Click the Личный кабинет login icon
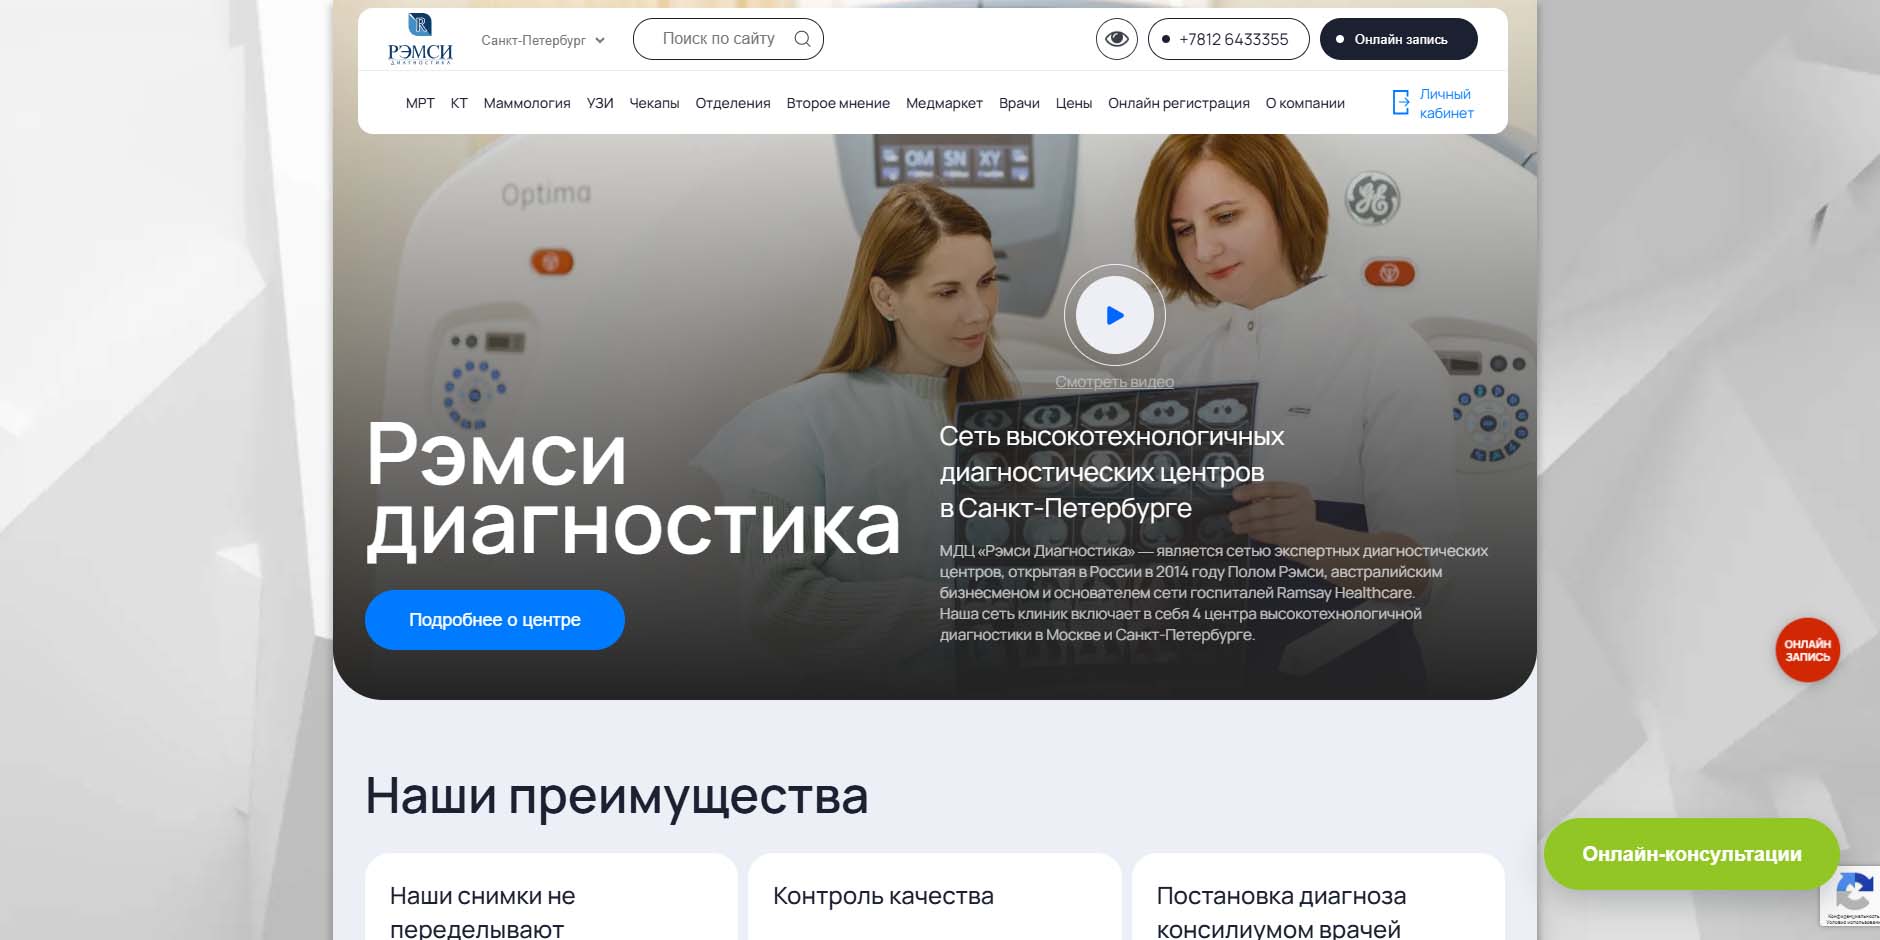The height and width of the screenshot is (940, 1880). click(x=1401, y=103)
